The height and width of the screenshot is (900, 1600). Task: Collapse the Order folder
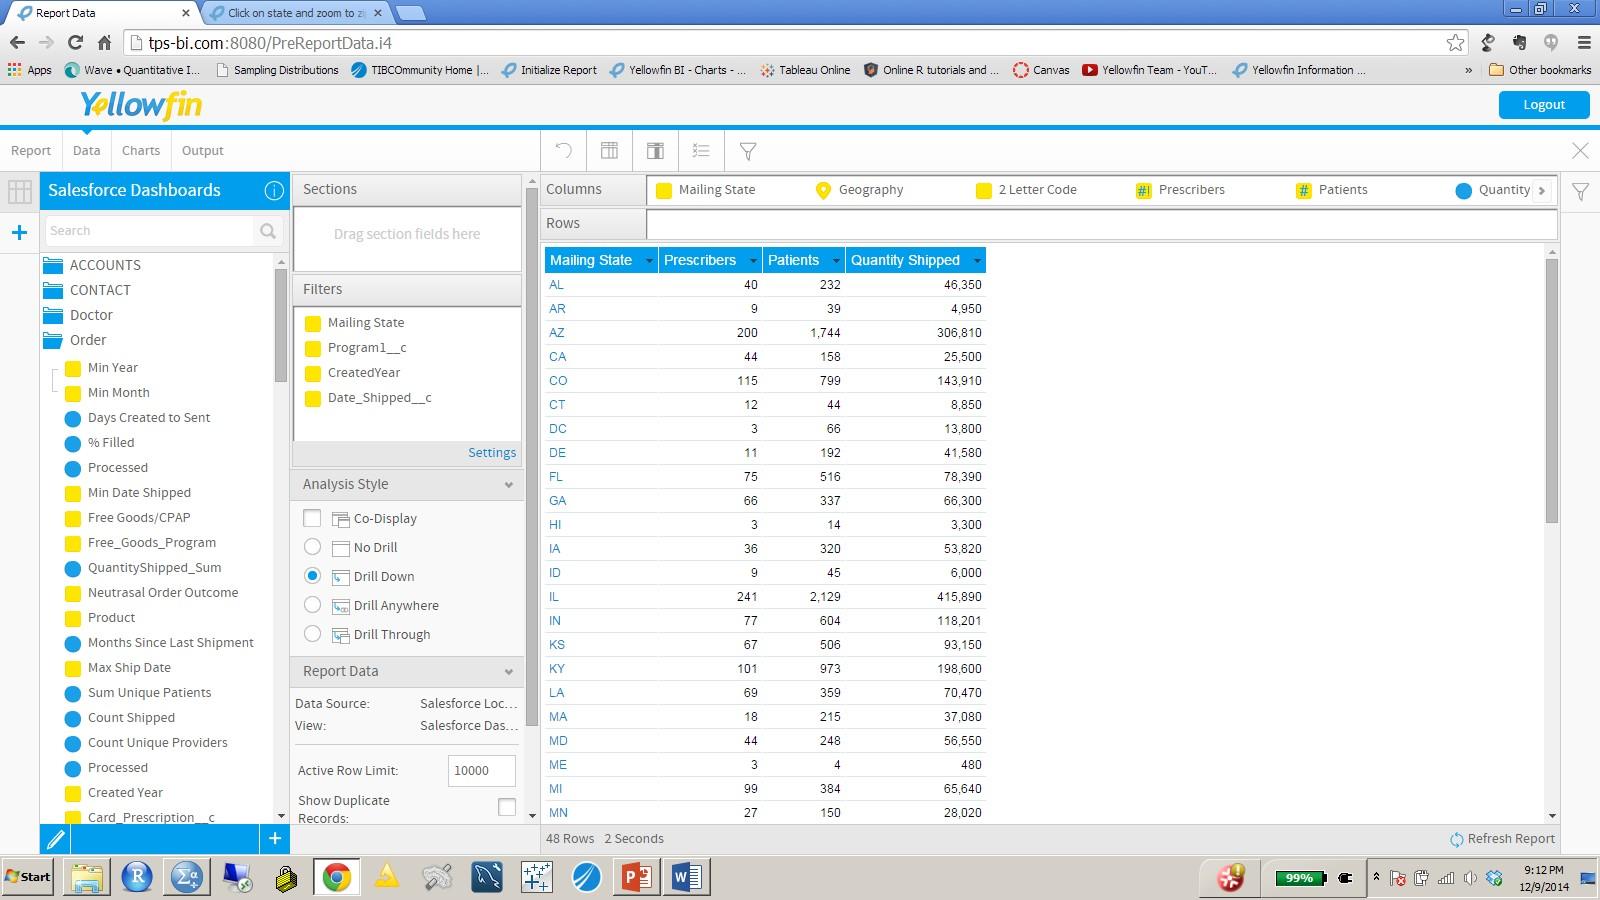pyautogui.click(x=53, y=340)
